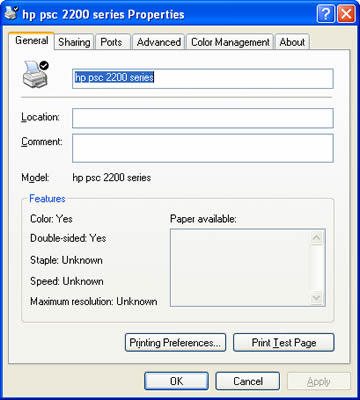
Task: Click the title bar printer icon
Action: coord(11,14)
